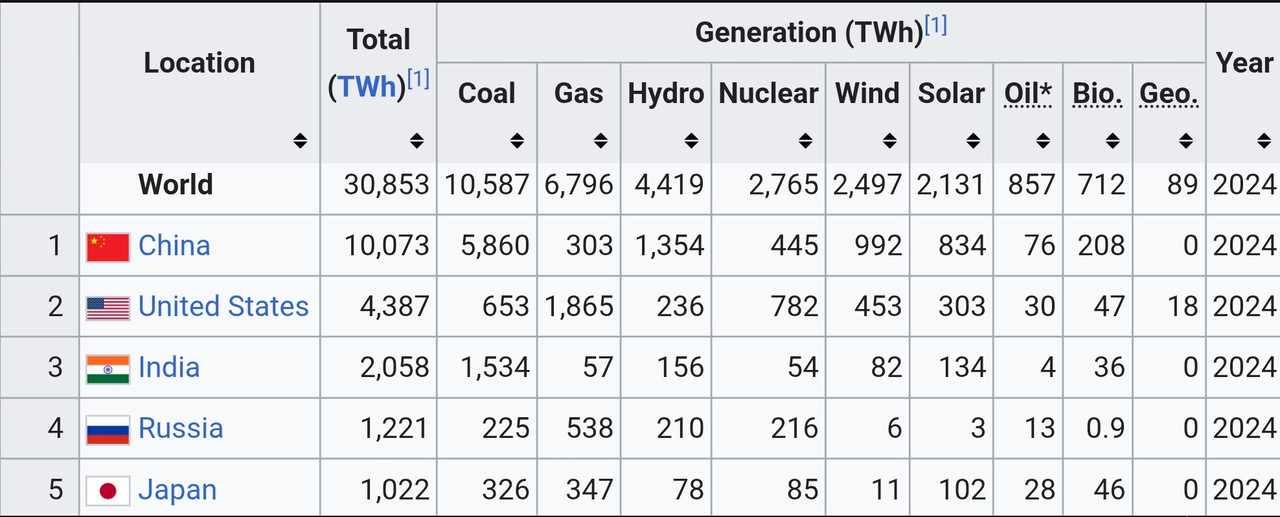Sort table by Location column arrows
The height and width of the screenshot is (517, 1280).
coord(300,141)
